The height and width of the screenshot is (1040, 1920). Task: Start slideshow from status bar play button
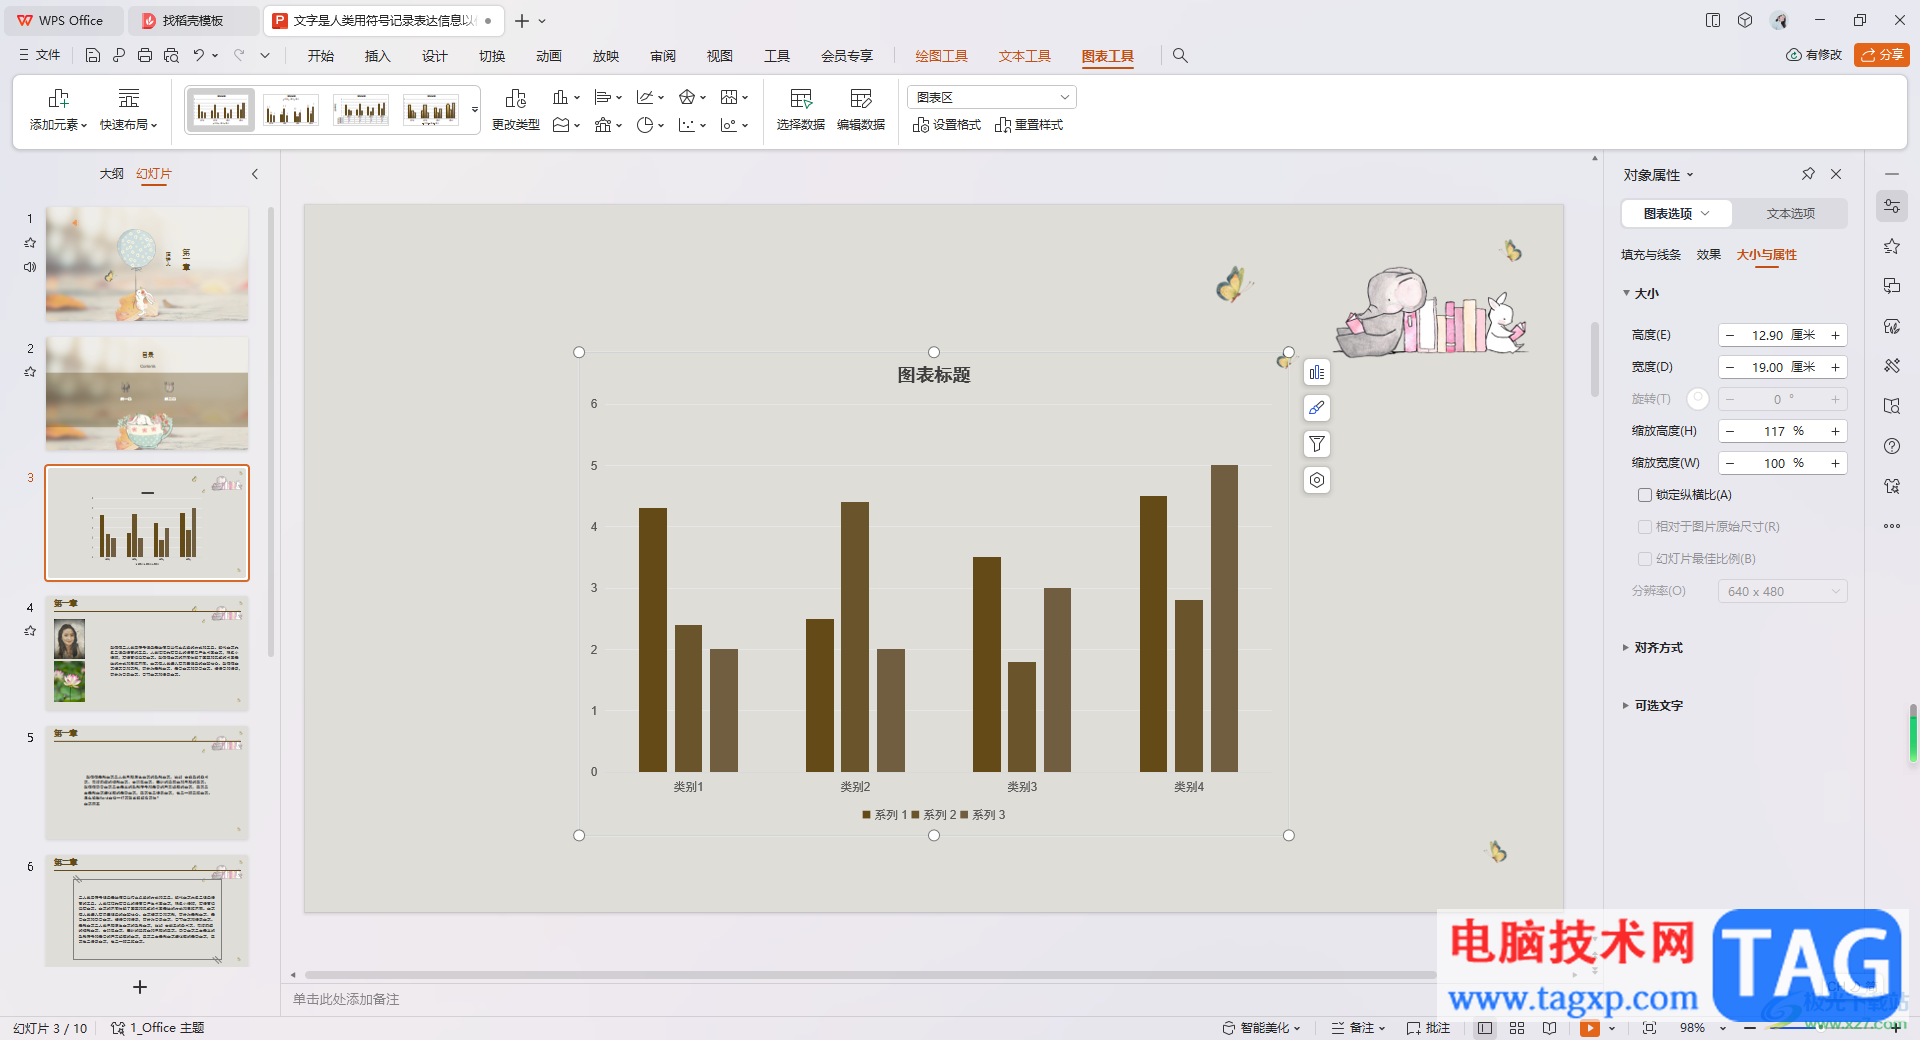pyautogui.click(x=1589, y=1028)
